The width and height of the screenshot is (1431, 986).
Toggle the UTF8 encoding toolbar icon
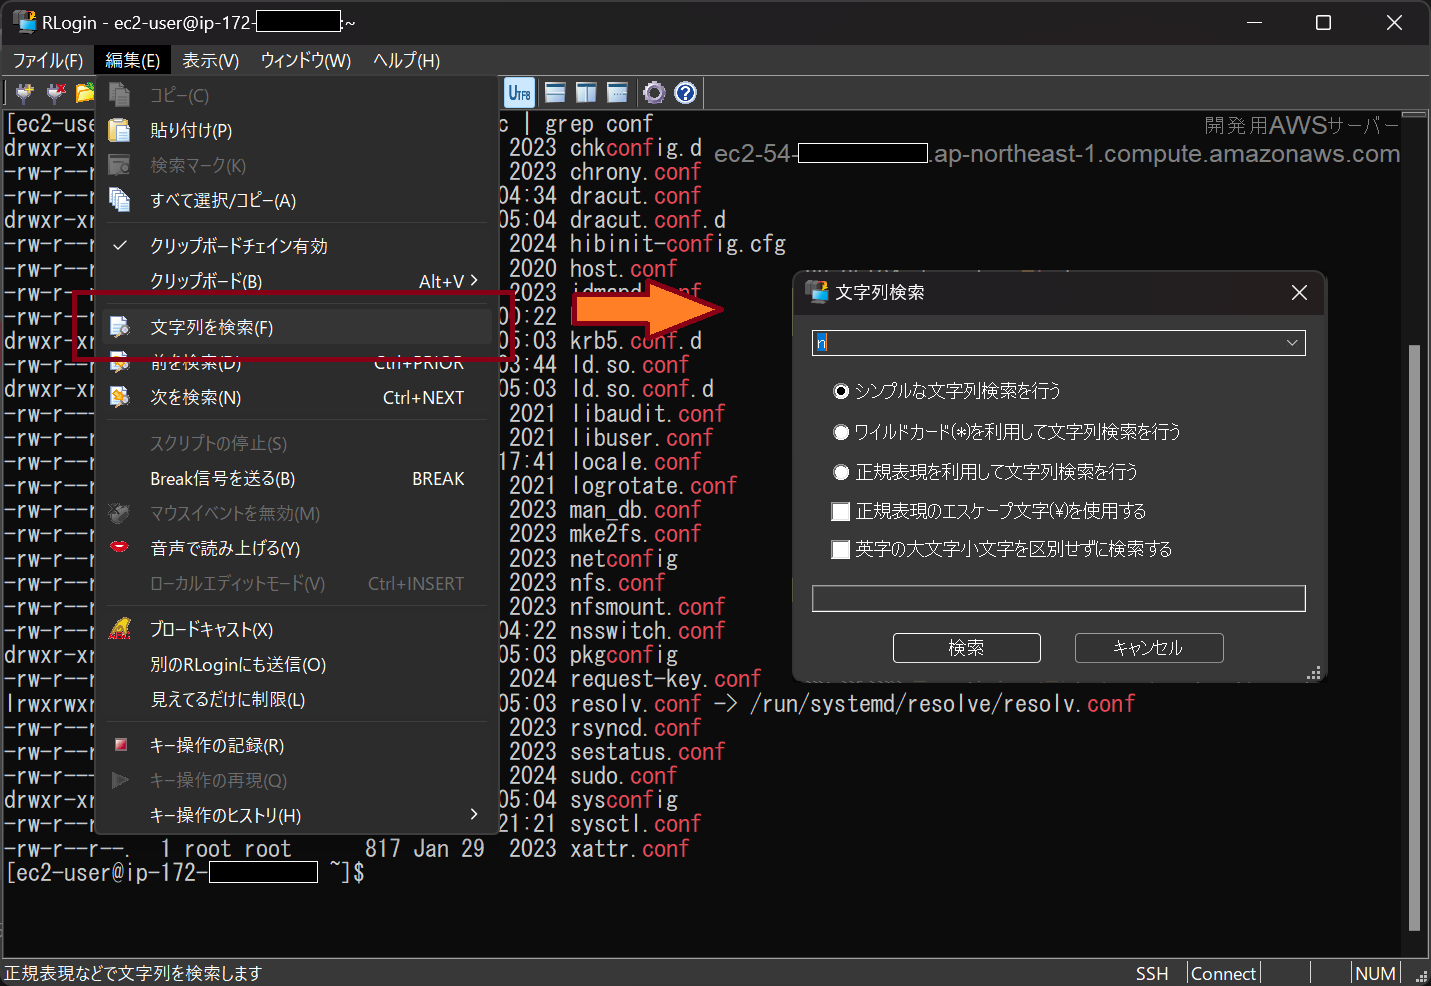tap(519, 93)
